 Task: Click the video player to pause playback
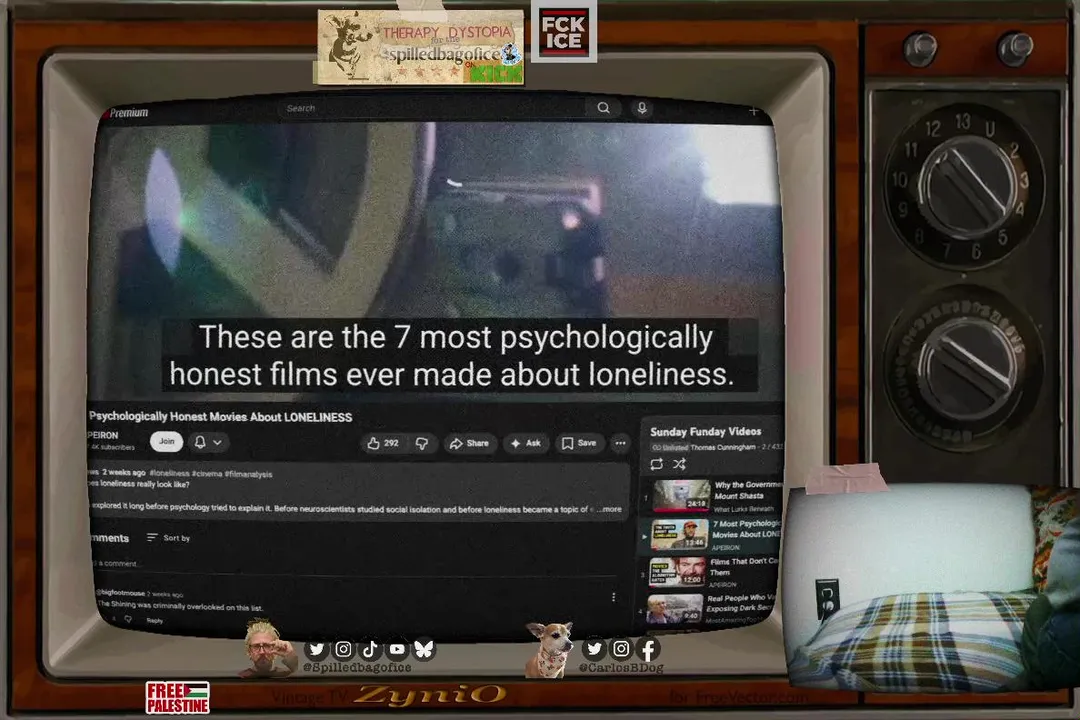pyautogui.click(x=437, y=262)
